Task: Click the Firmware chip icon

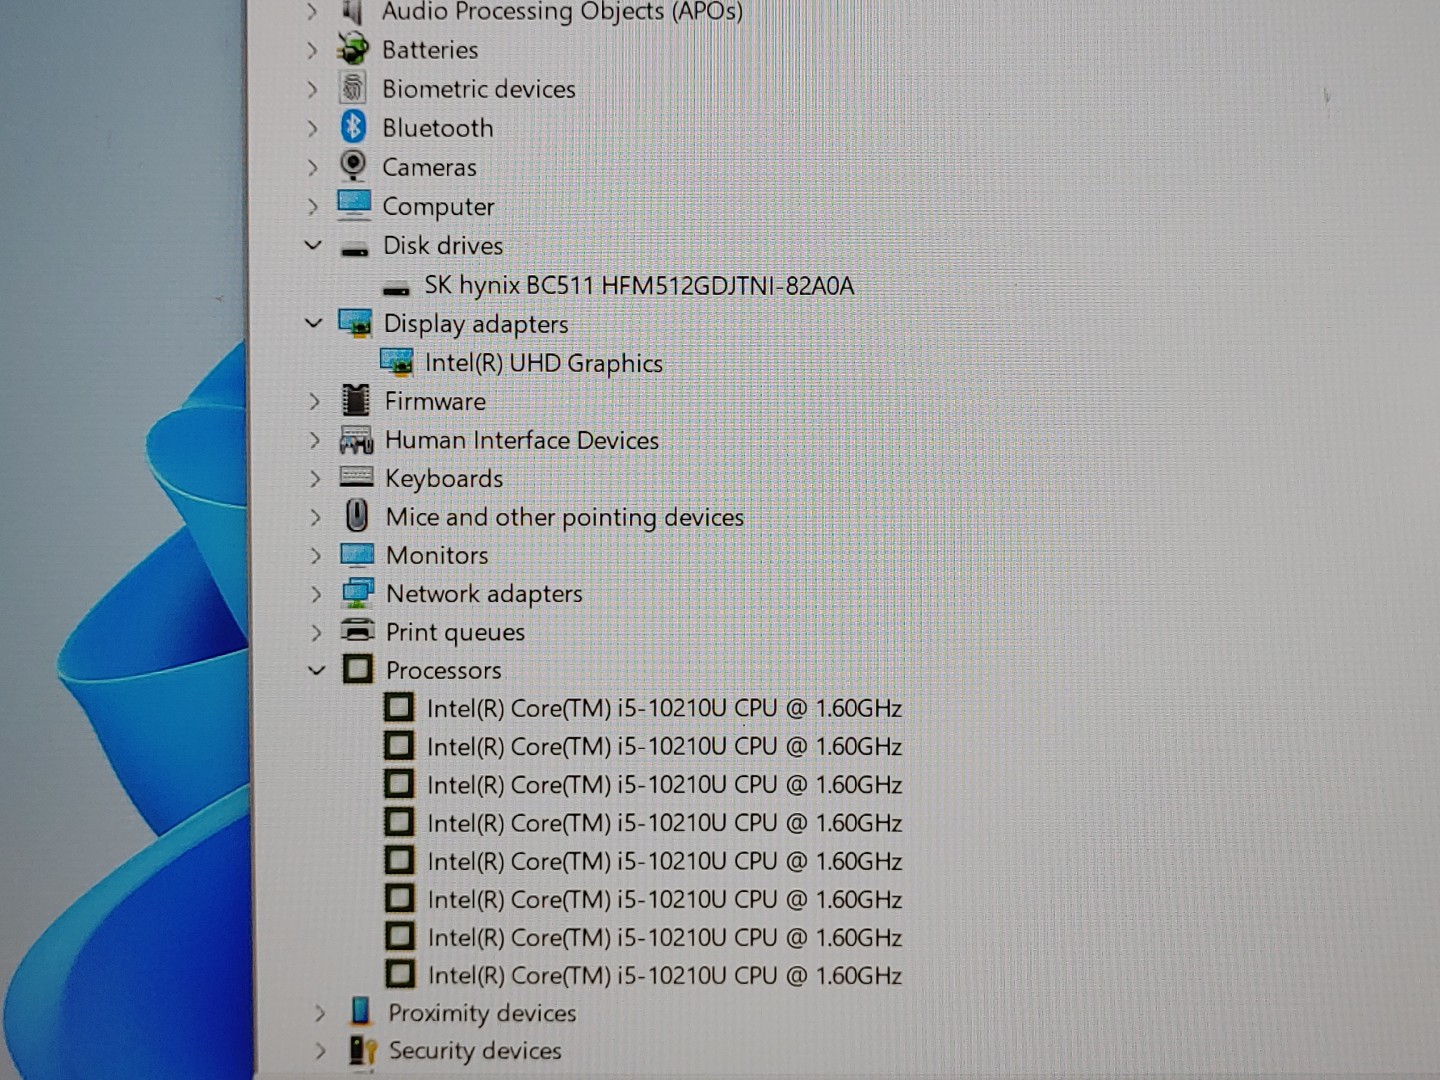Action: (x=354, y=400)
